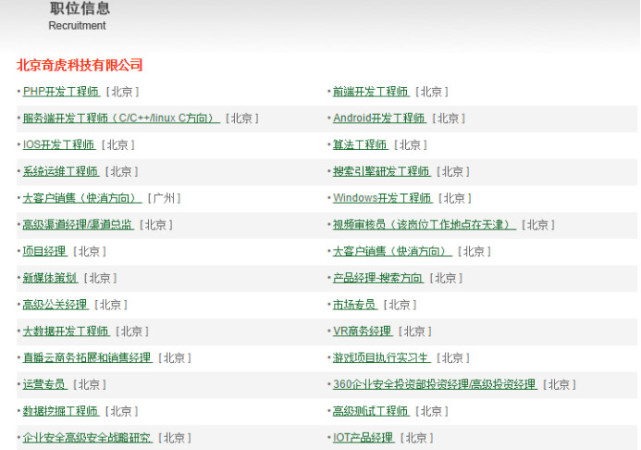Viewport: 641px width, 450px height.
Task: Select the Windows开发工程师 job link
Action: (383, 198)
